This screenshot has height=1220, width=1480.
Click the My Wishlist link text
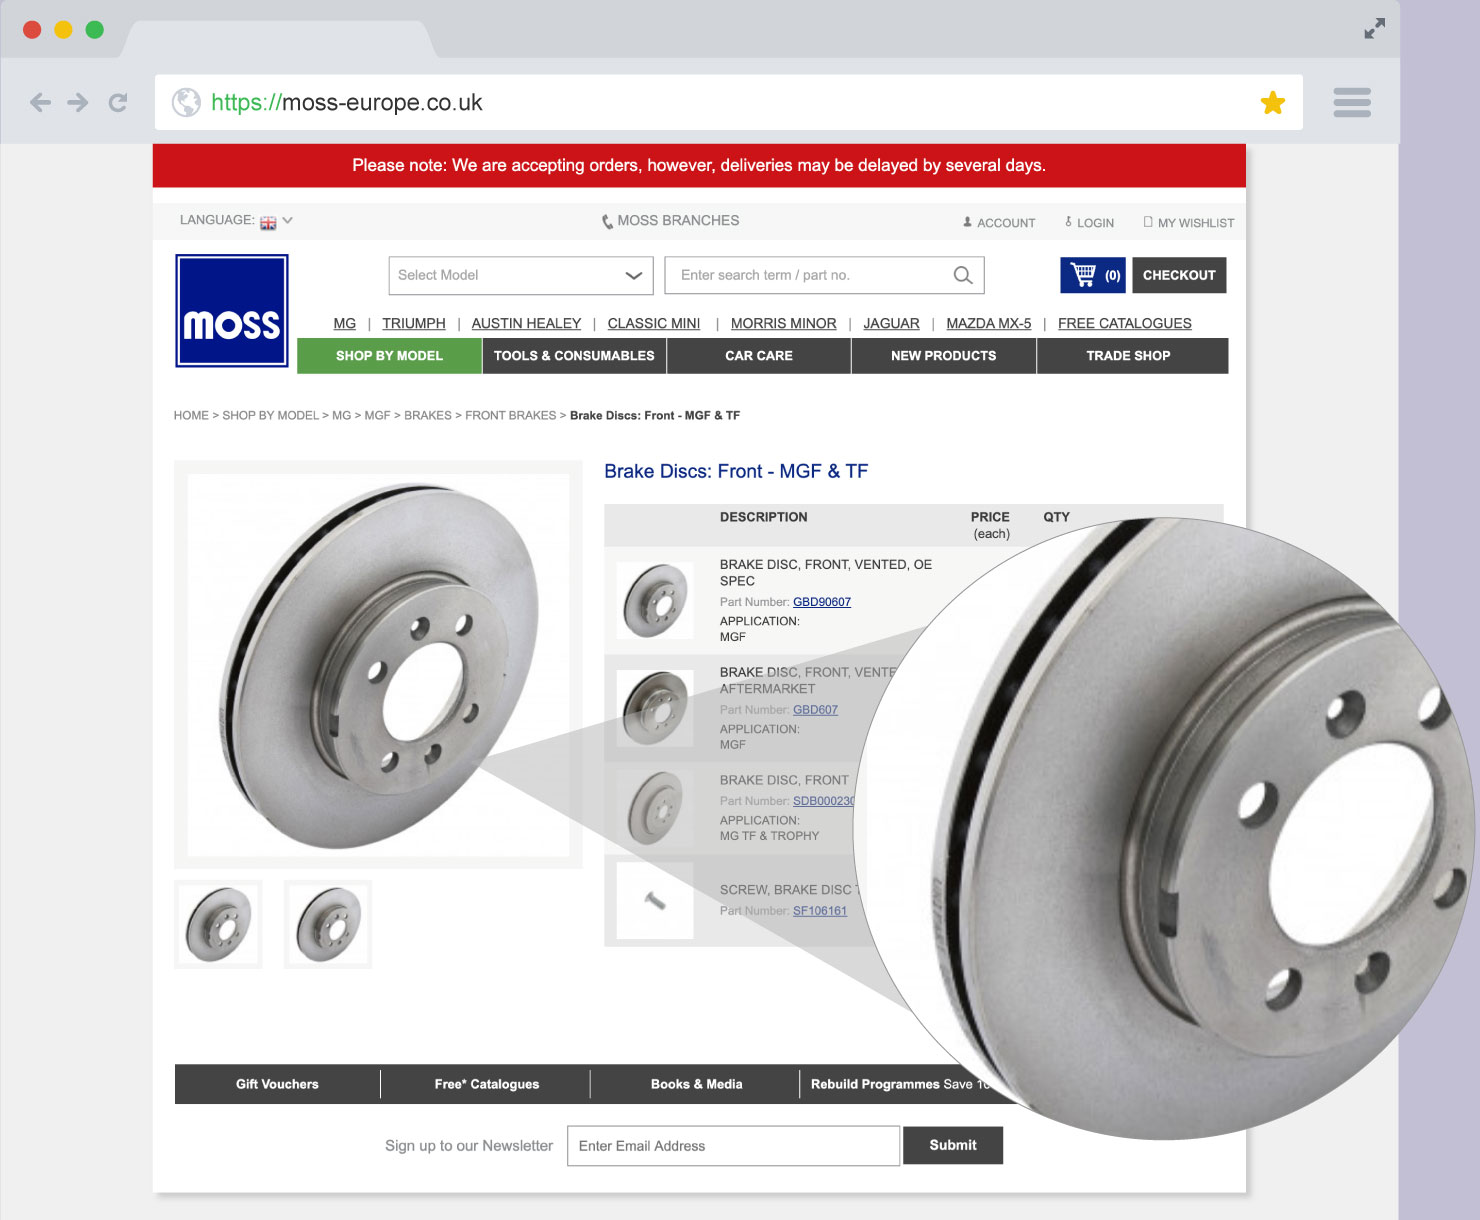(x=1196, y=223)
